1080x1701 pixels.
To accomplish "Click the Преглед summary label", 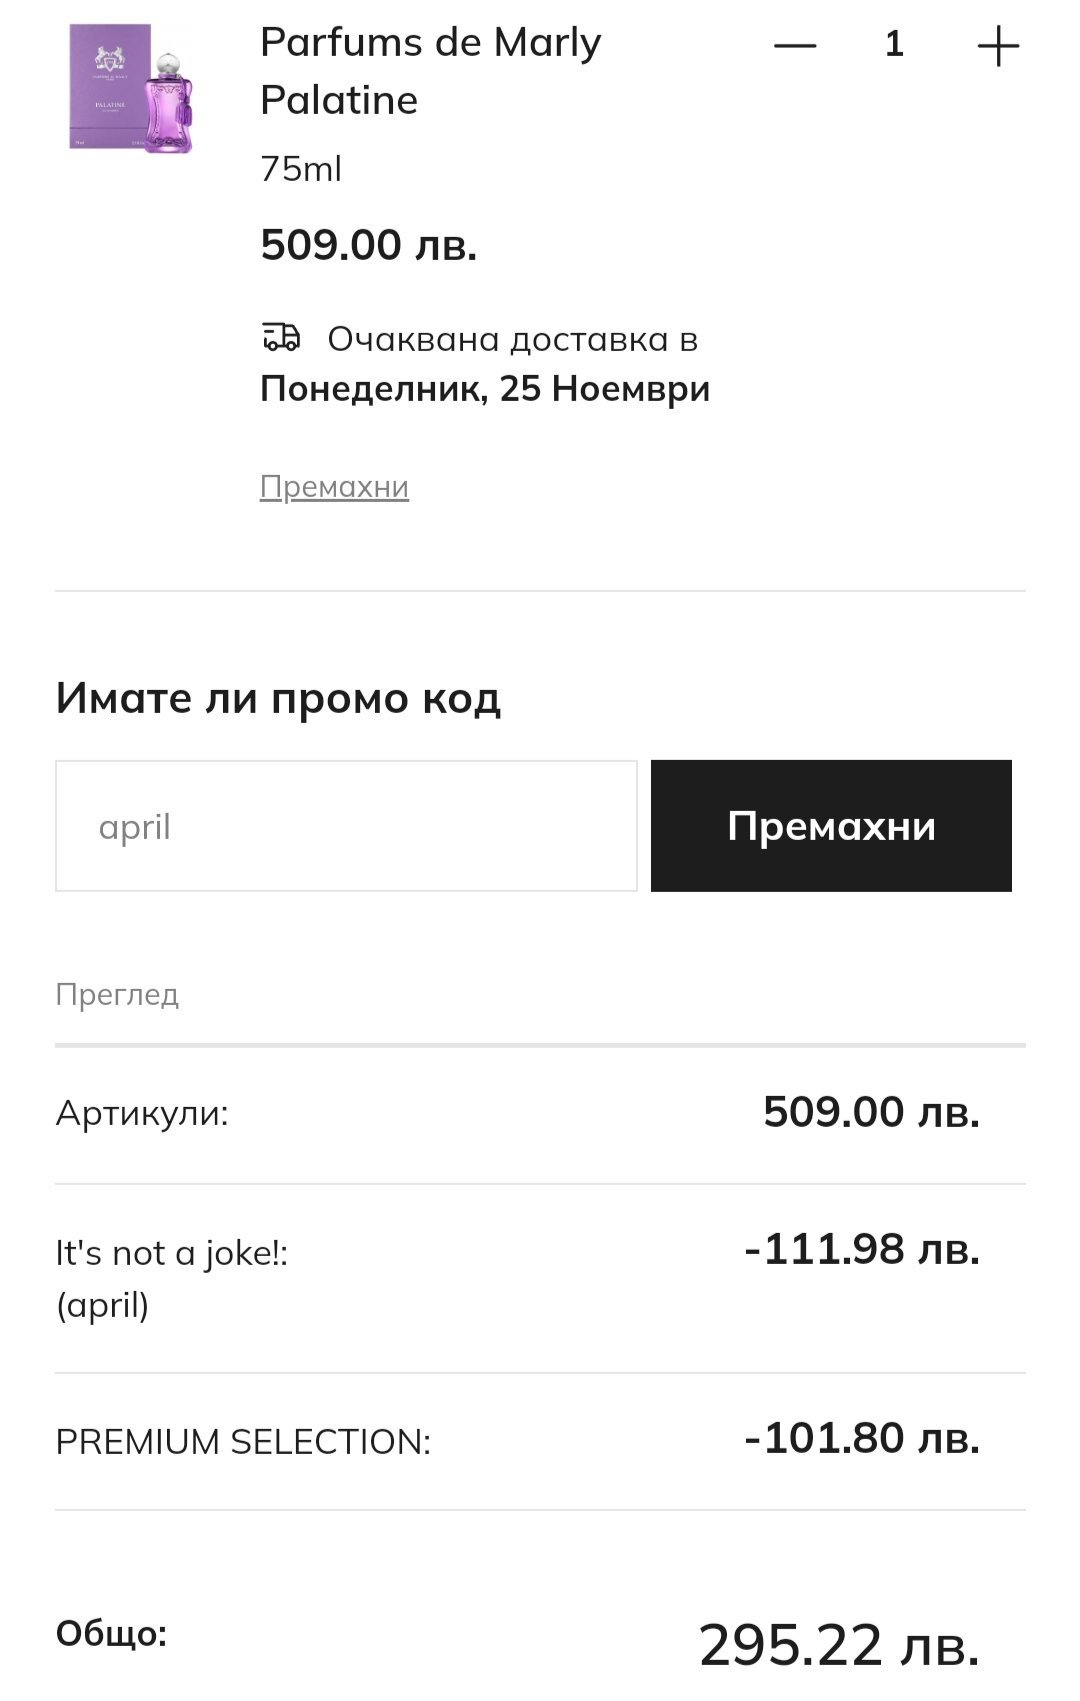I will pos(117,995).
